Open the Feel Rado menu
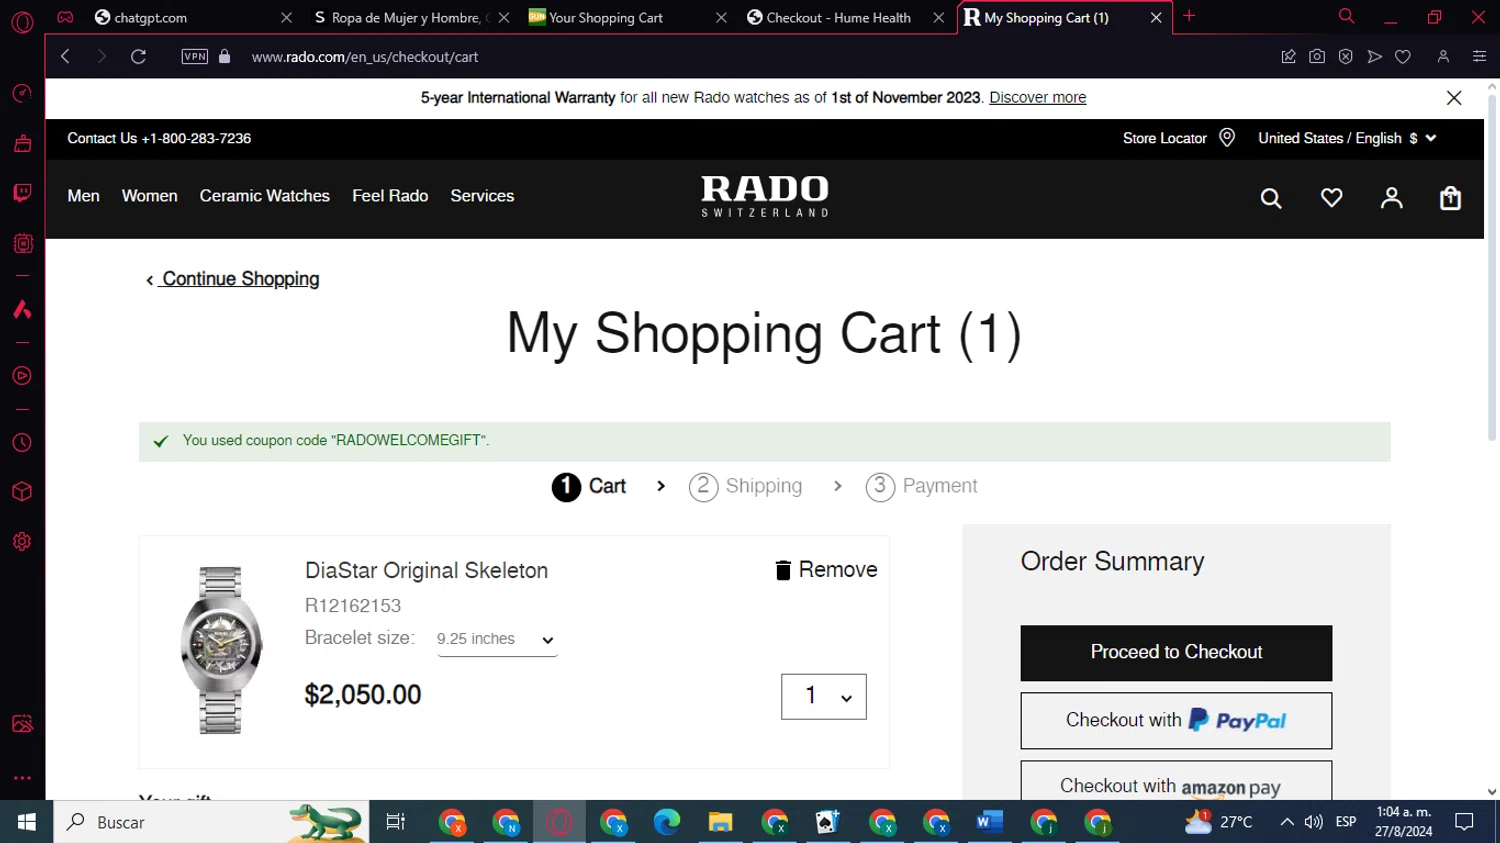Viewport: 1500px width, 843px height. coord(390,196)
